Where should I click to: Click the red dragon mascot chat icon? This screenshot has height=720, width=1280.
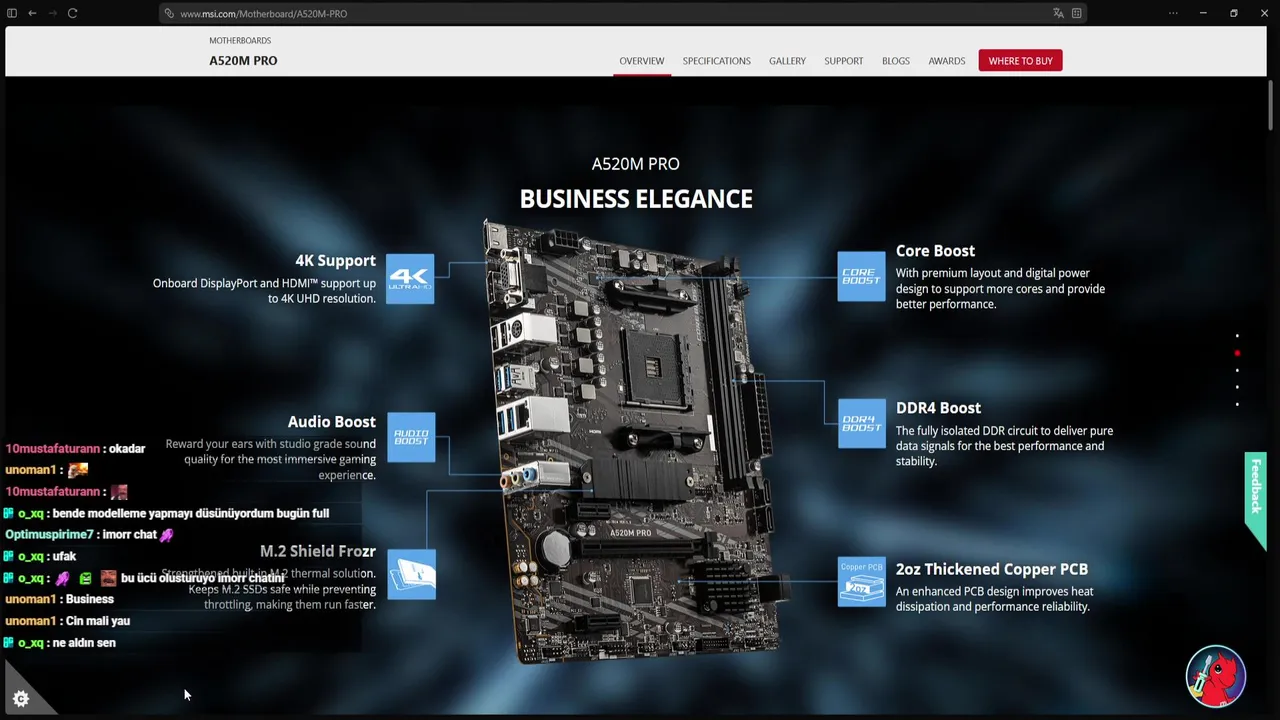coord(1216,677)
